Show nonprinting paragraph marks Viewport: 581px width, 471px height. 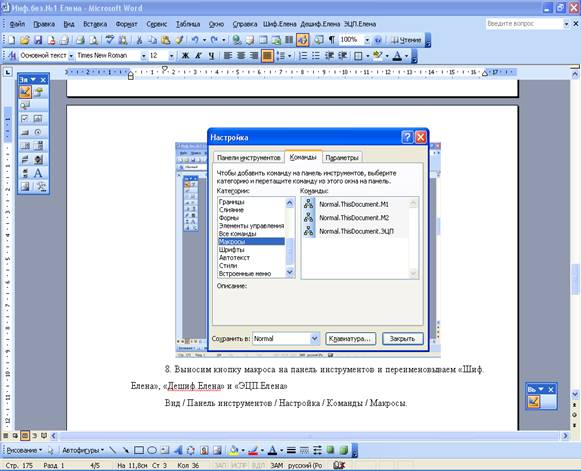332,40
